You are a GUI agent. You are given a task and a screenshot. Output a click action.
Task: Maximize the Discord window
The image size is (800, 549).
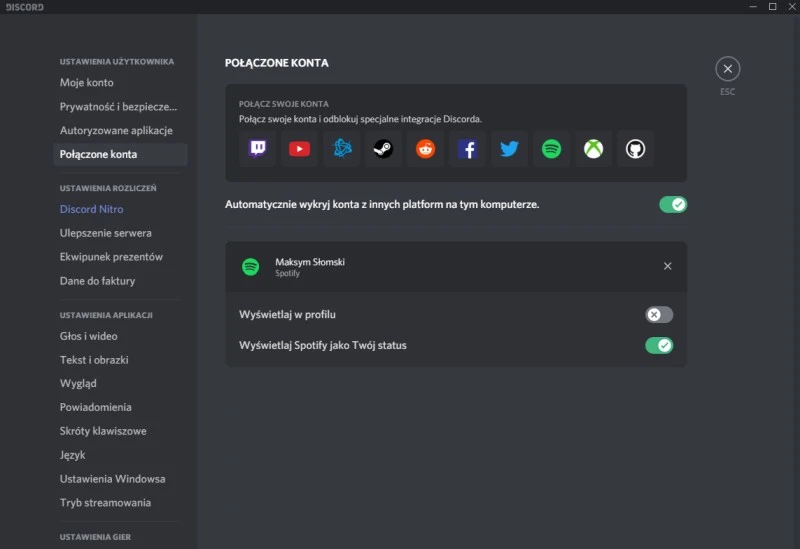(772, 7)
